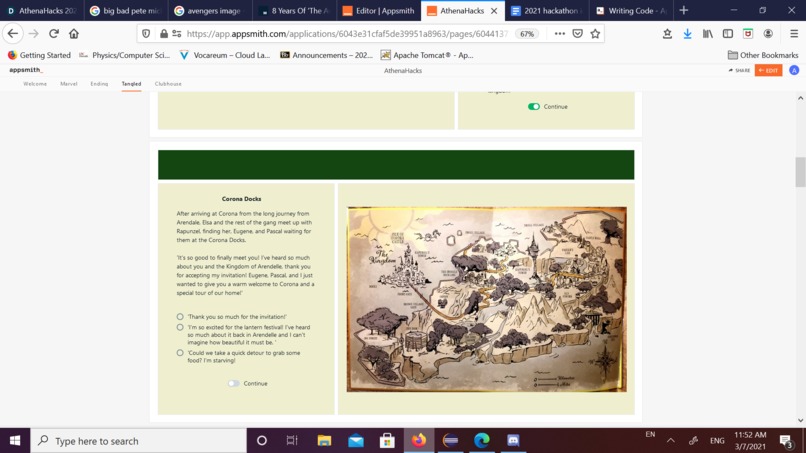Click the tracking protection shield icon

(146, 34)
